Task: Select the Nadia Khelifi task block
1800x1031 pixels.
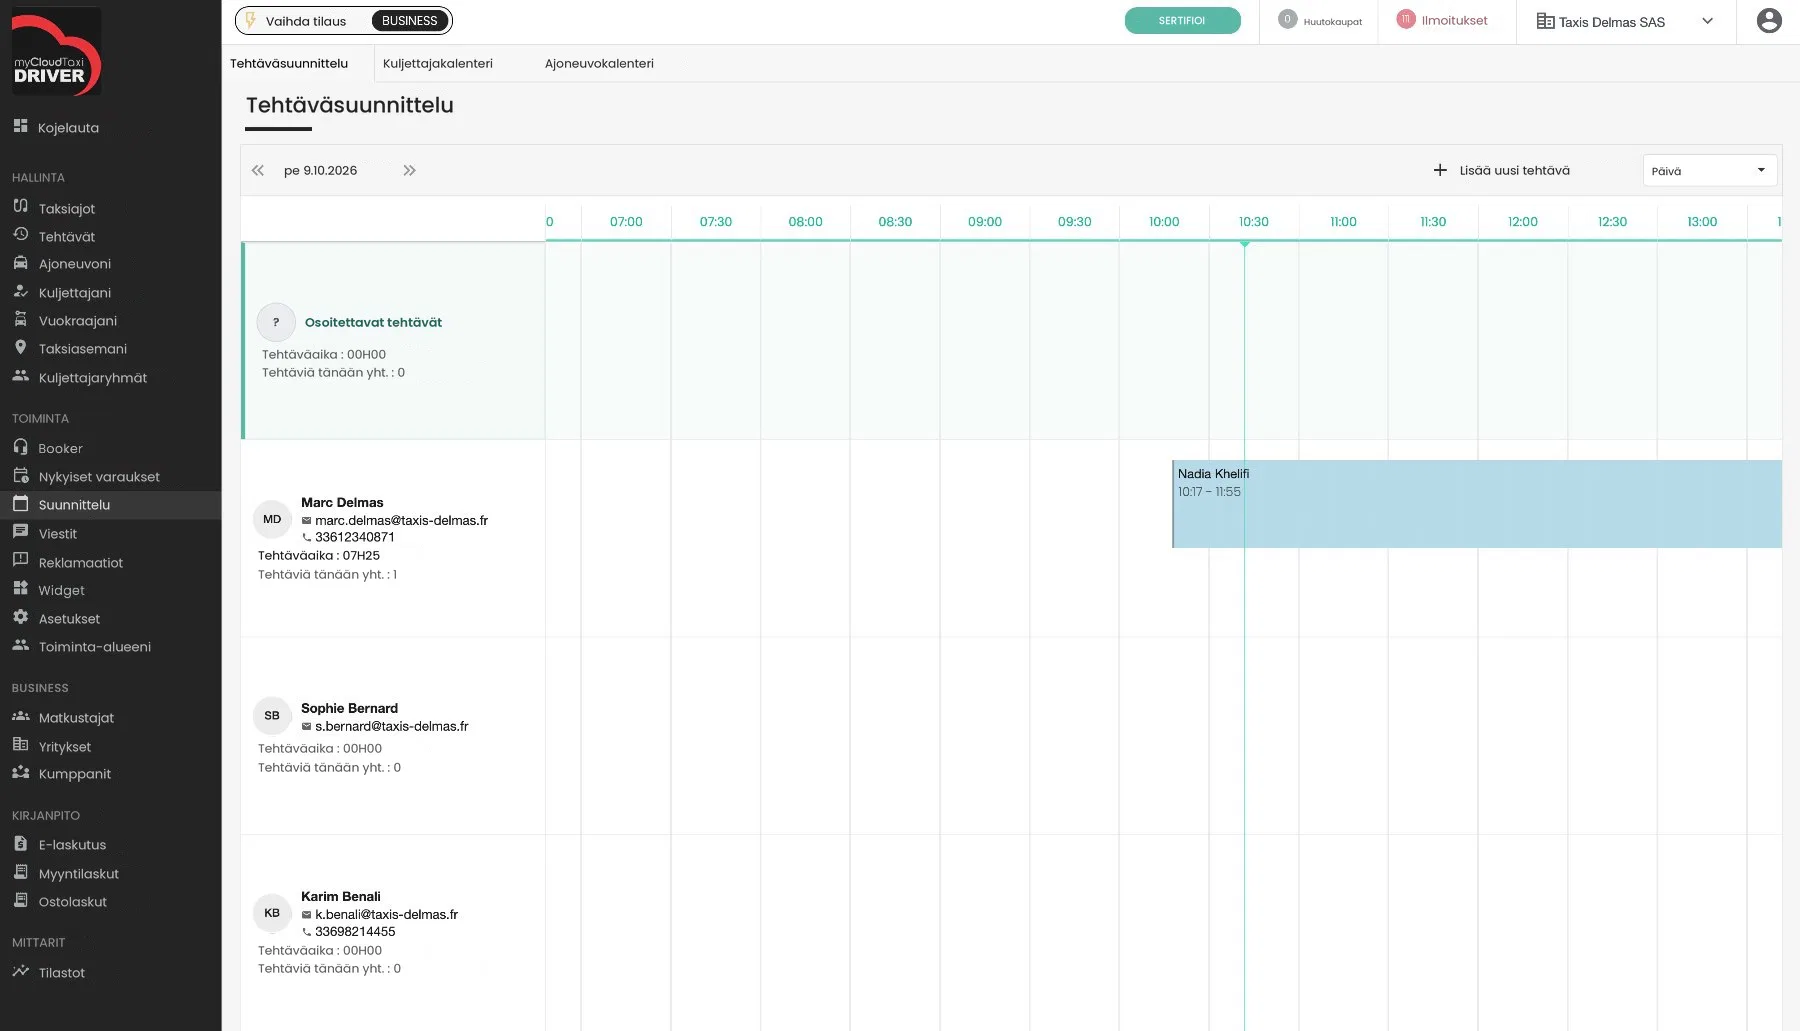Action: coord(1476,504)
